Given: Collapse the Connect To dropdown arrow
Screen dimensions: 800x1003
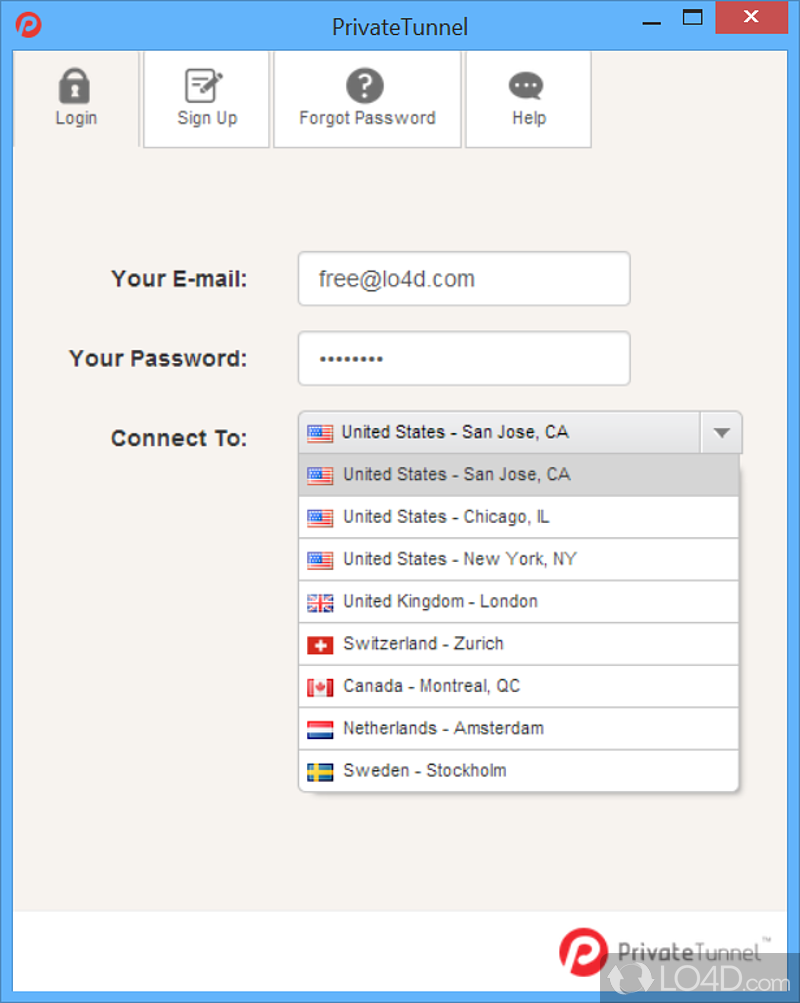Looking at the screenshot, I should 721,433.
